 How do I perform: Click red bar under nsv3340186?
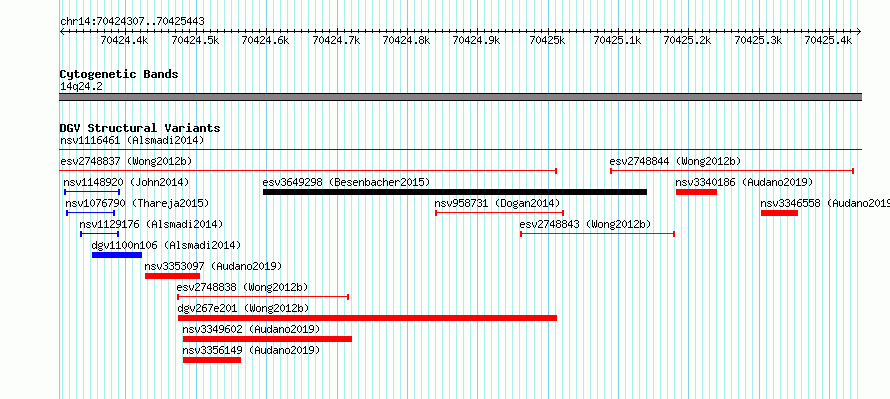(696, 192)
